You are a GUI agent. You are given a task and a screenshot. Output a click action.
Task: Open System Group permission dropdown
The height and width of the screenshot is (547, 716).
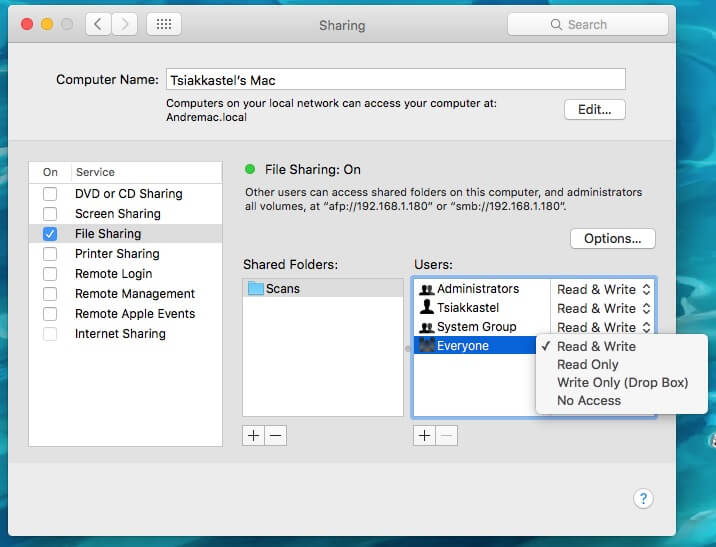pyautogui.click(x=603, y=327)
